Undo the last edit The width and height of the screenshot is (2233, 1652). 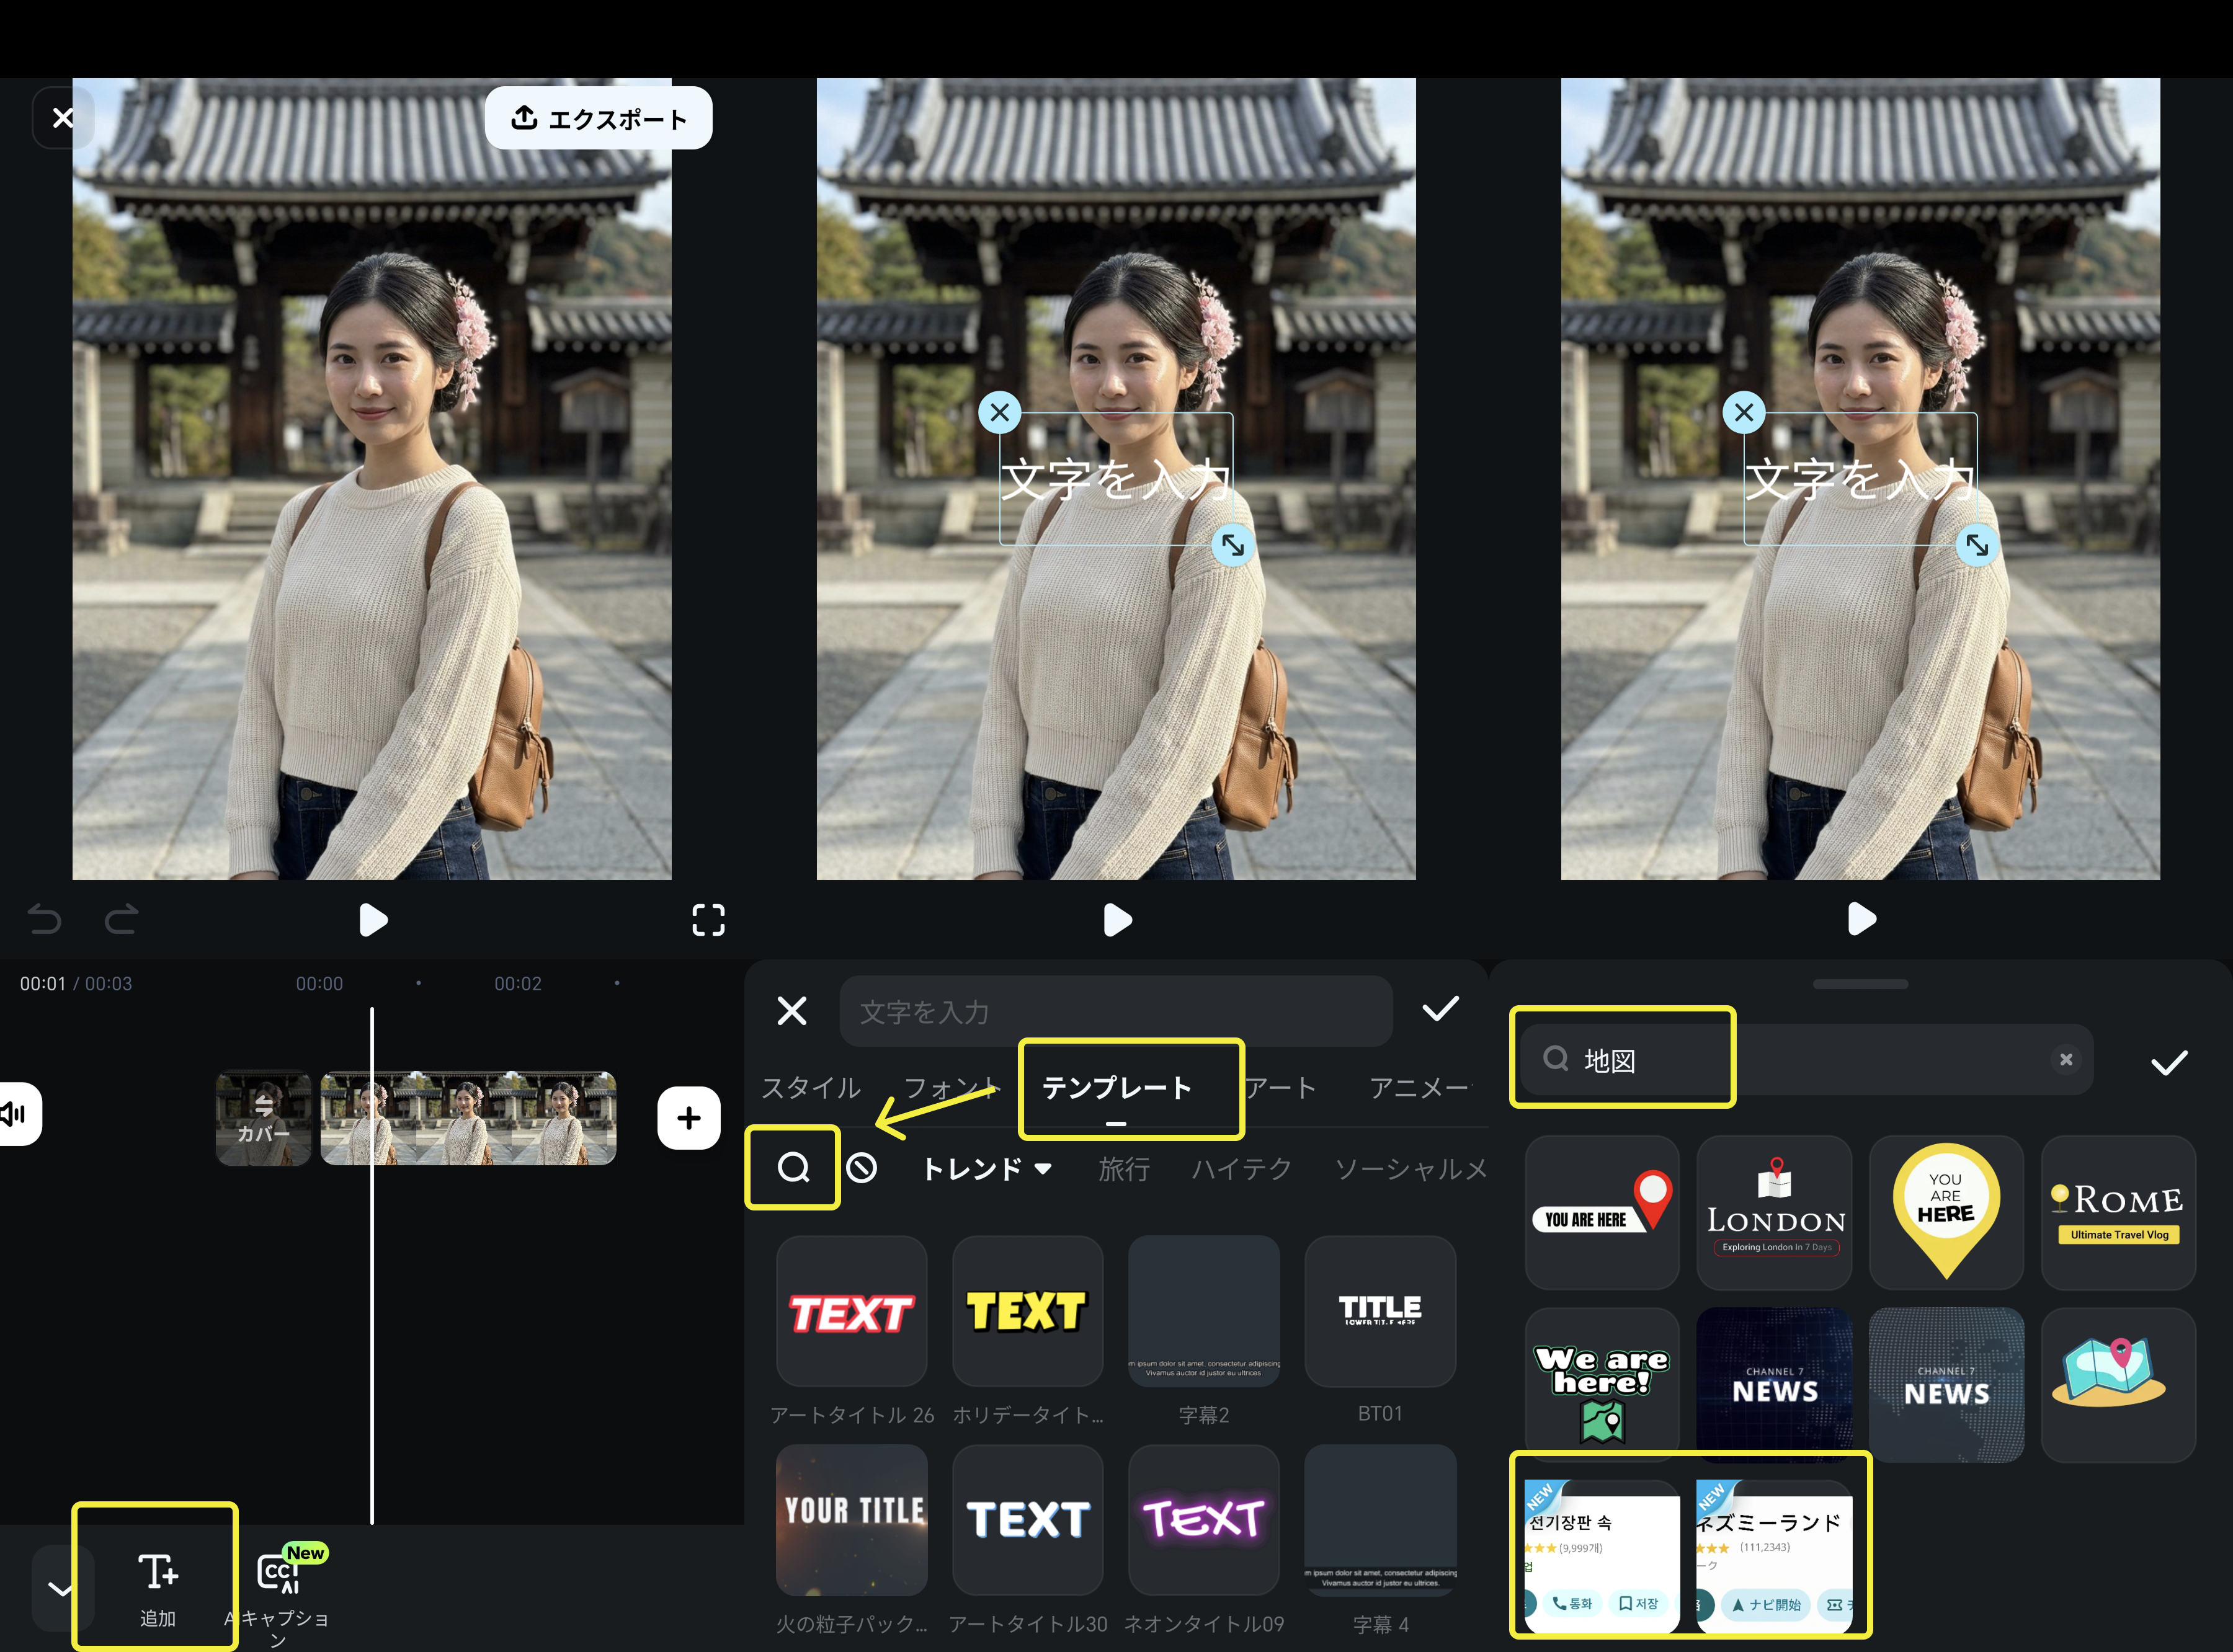tap(45, 921)
